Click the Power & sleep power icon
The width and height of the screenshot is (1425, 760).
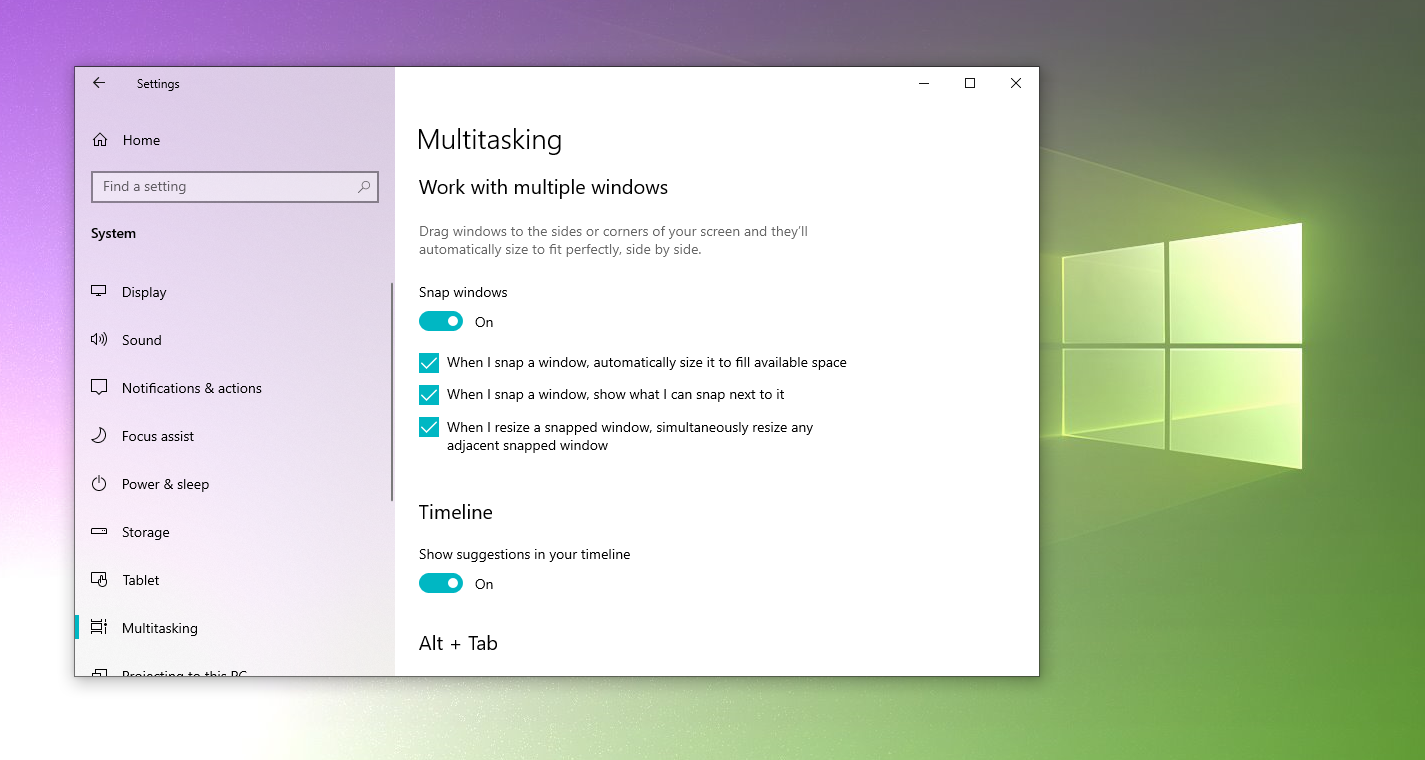tap(98, 483)
